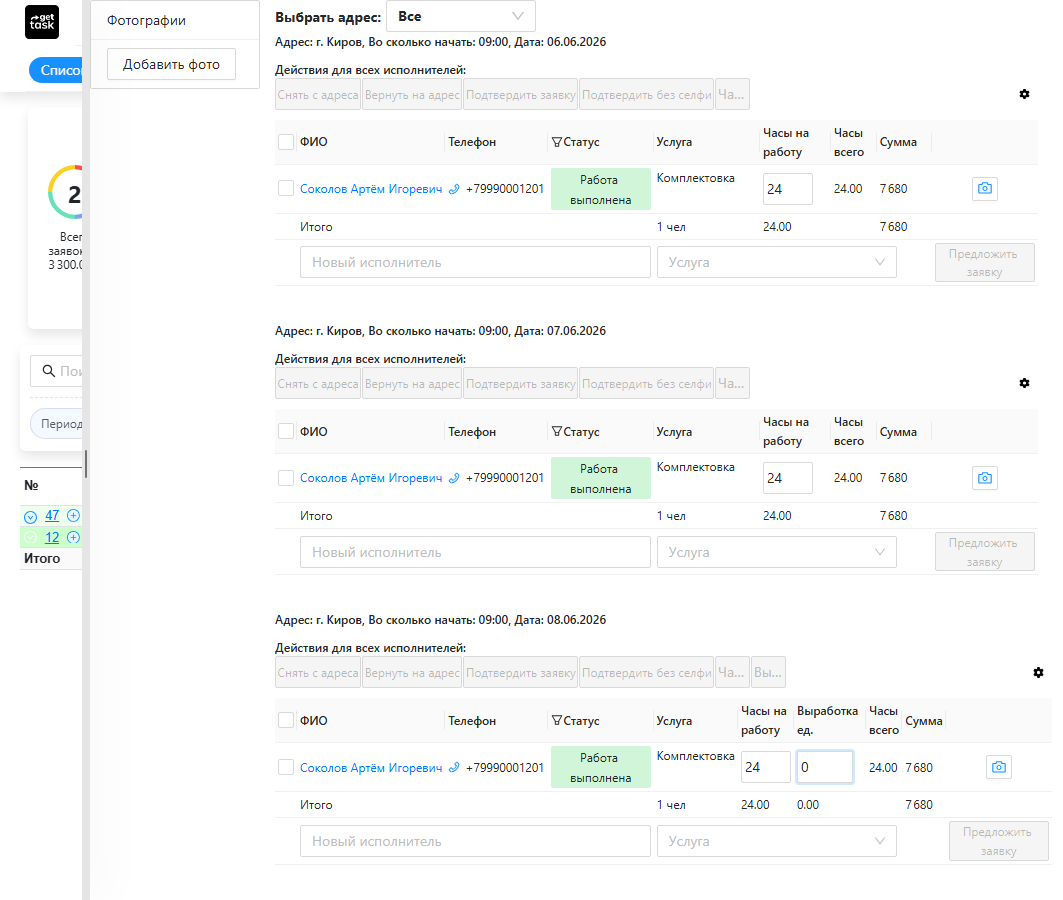Click the camera icon in 08.06.2026 row

[x=999, y=767]
